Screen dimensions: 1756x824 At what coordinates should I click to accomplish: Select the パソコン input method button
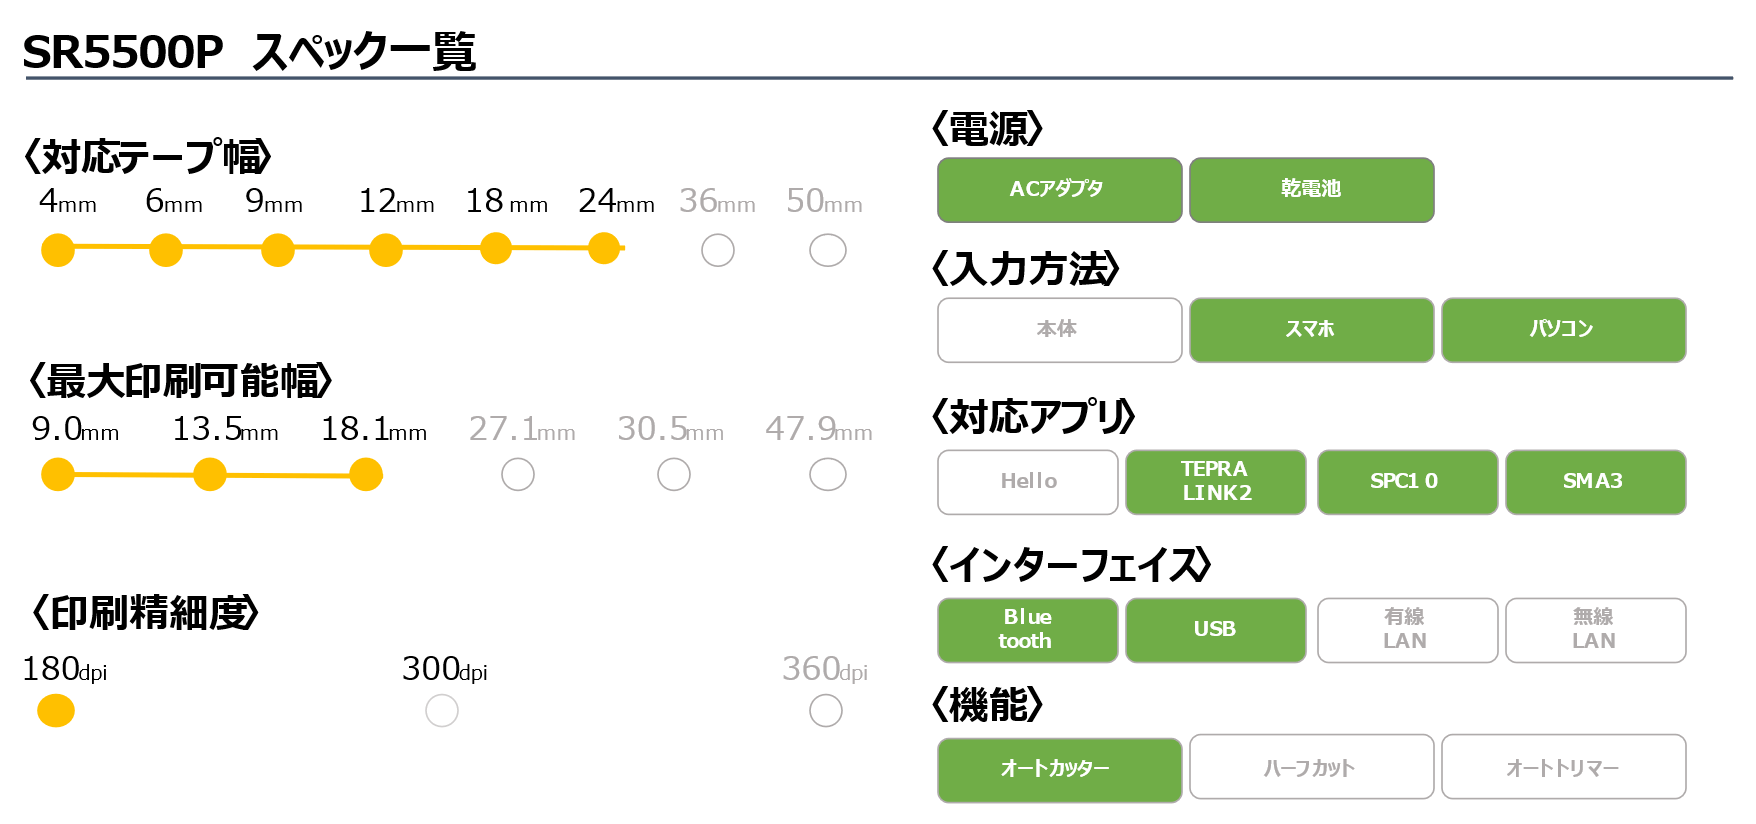pos(1564,330)
